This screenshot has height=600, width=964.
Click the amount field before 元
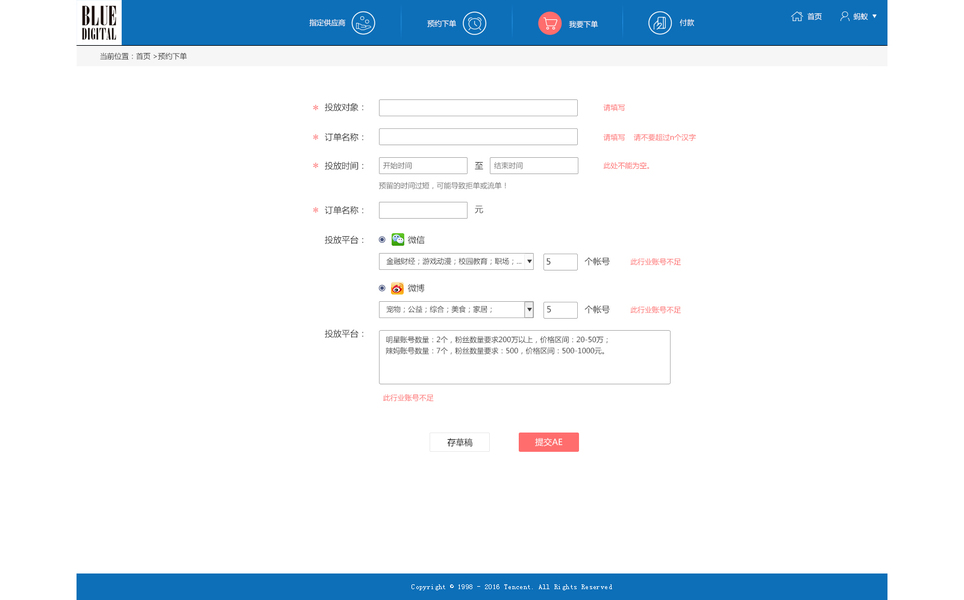pyautogui.click(x=423, y=210)
